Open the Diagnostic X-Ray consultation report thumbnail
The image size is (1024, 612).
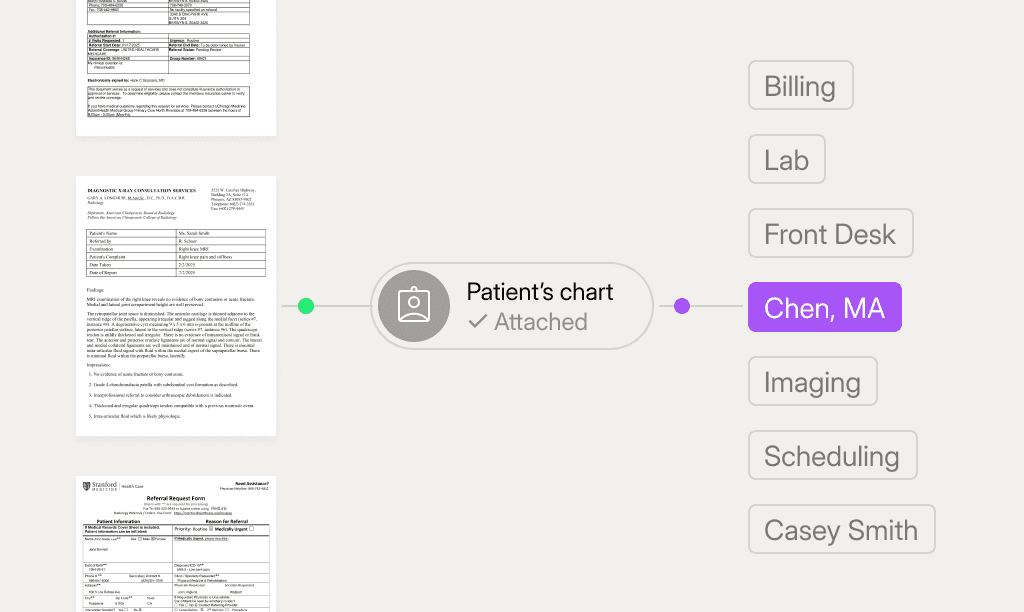(176, 306)
